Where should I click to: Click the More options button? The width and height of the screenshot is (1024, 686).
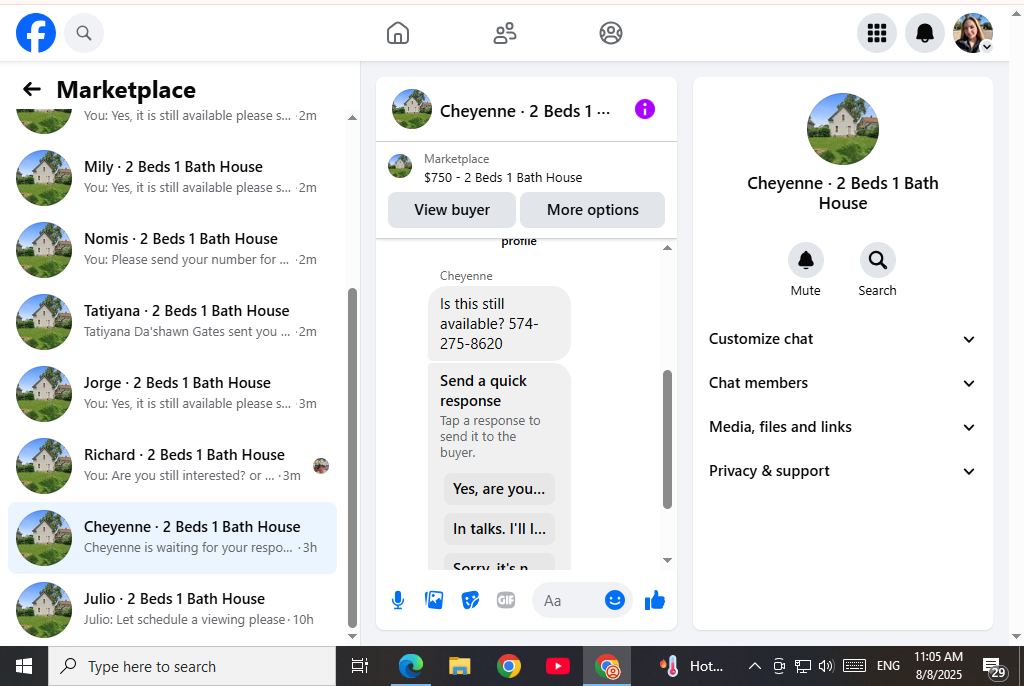592,210
